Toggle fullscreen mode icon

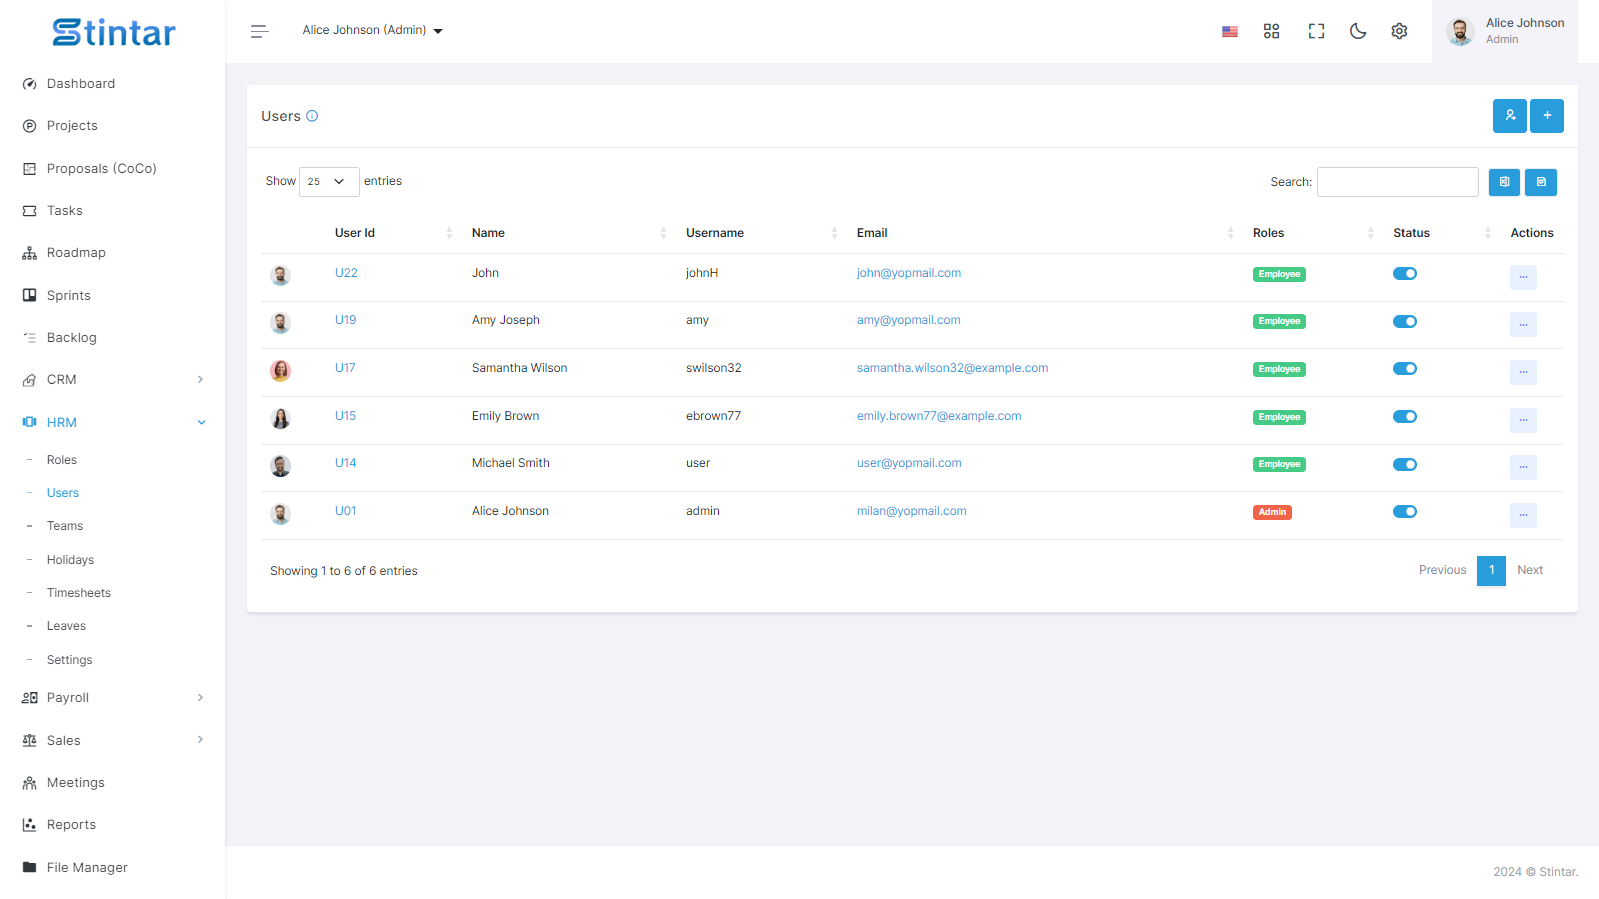tap(1316, 31)
